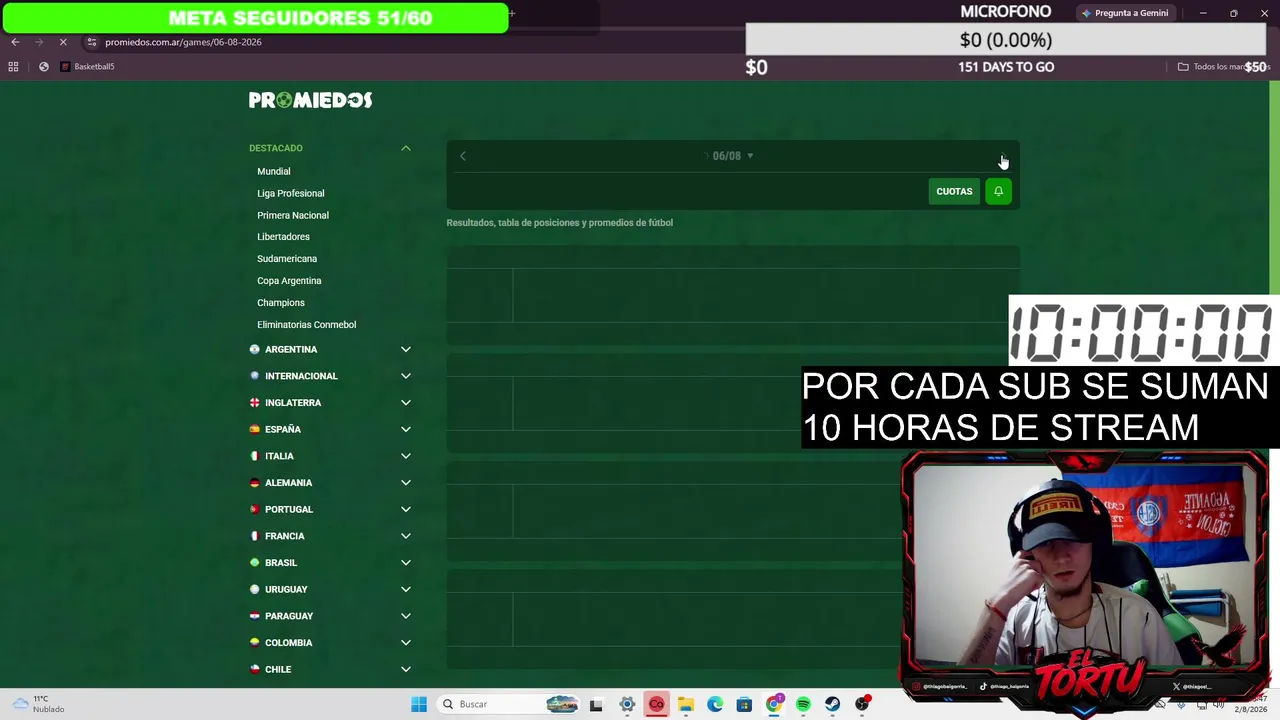Open Liga Profesional in the sidebar

(x=291, y=193)
